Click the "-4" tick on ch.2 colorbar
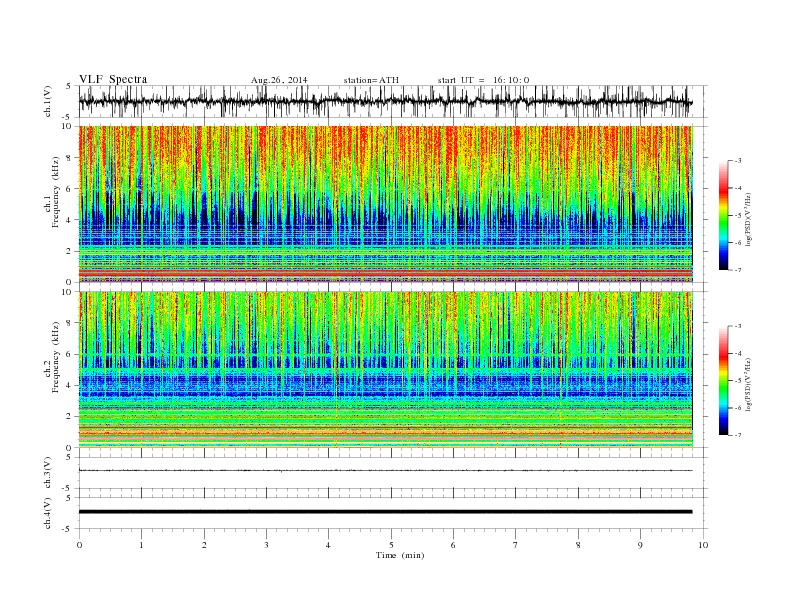The image size is (792, 612). click(737, 353)
